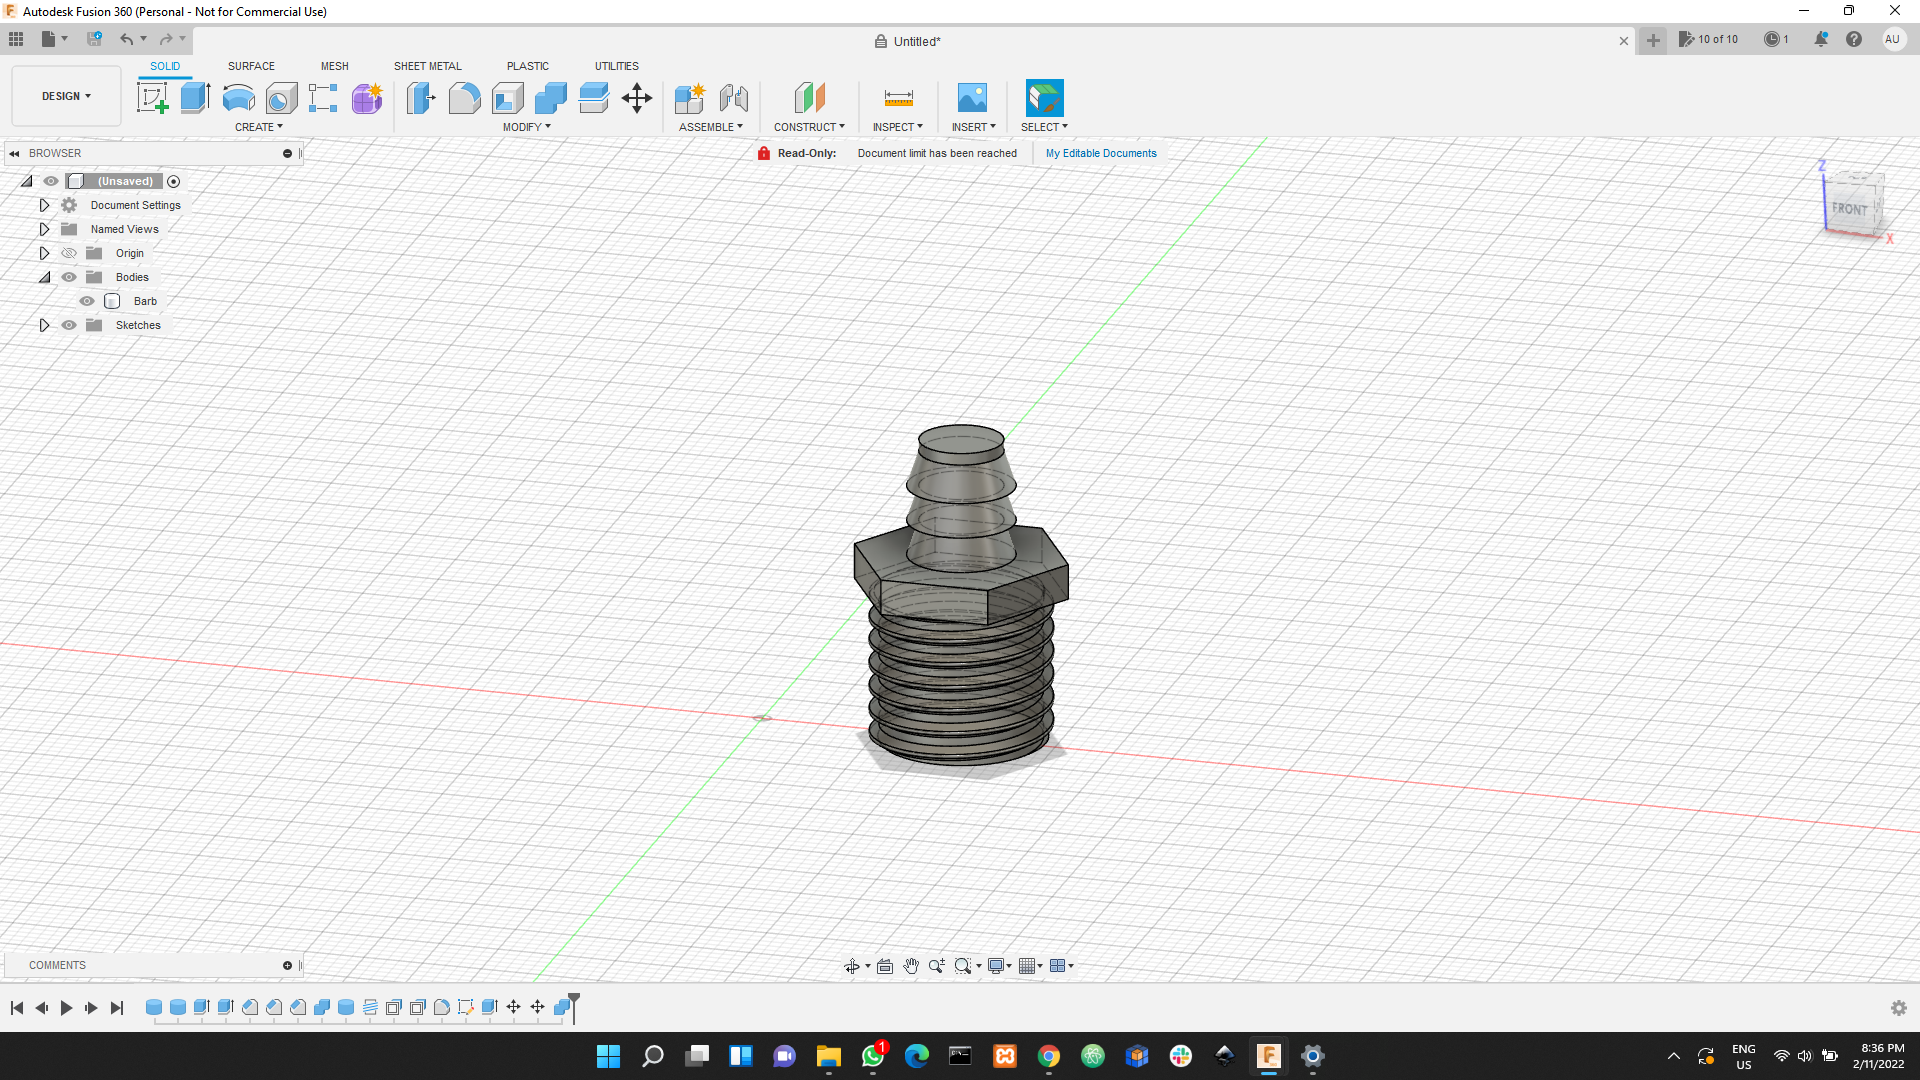
Task: Hide the Barb body
Action: pyautogui.click(x=87, y=300)
